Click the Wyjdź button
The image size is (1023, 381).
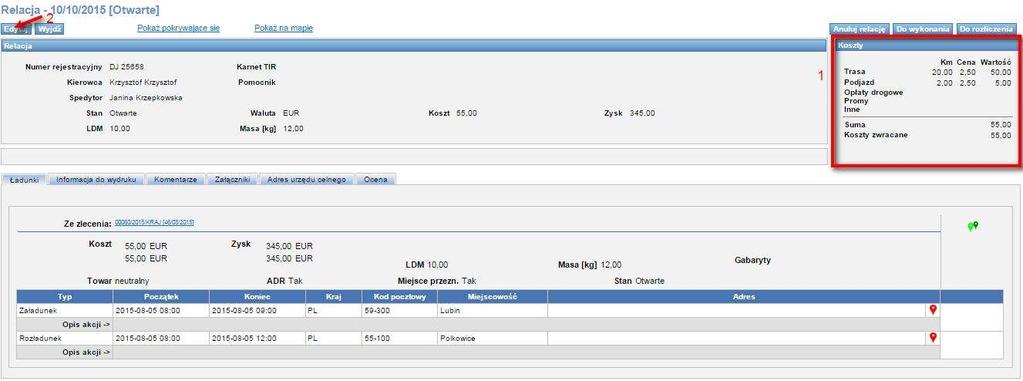point(49,29)
